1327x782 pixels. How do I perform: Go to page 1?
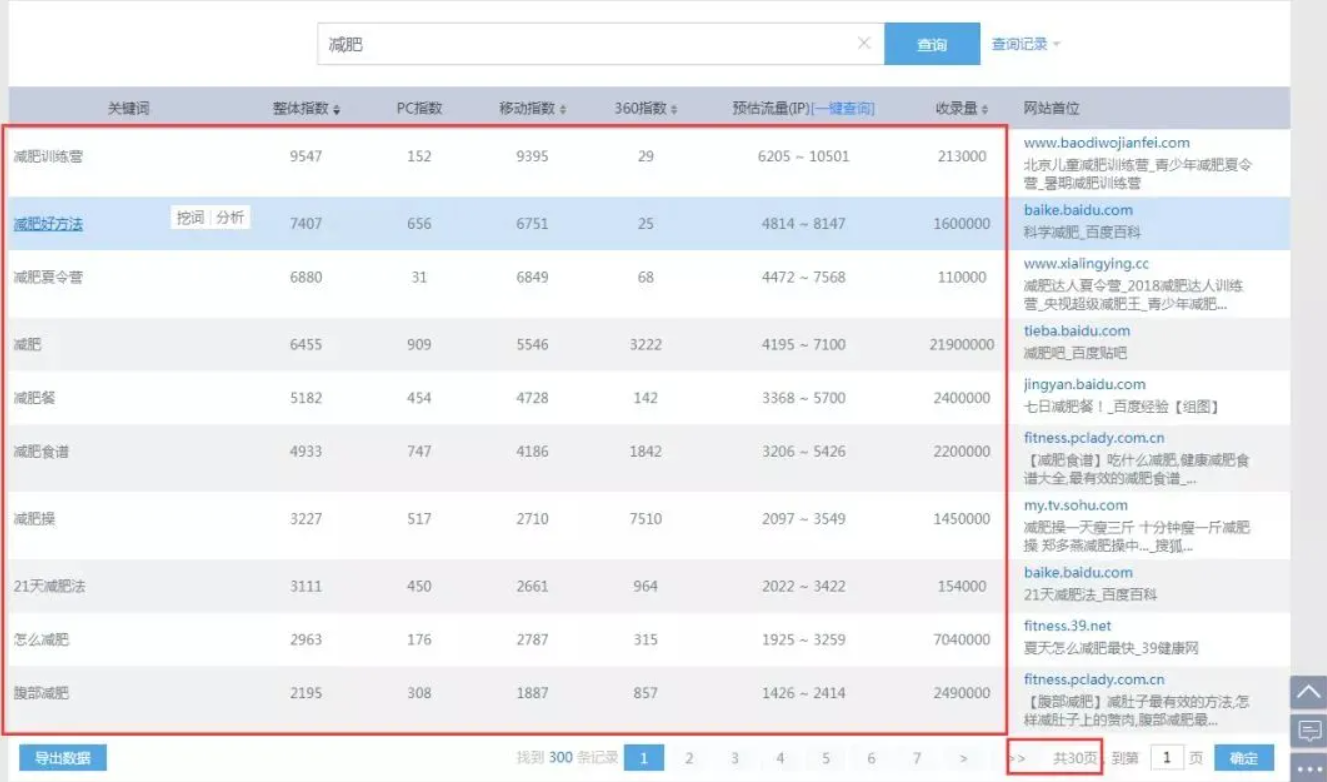point(644,758)
